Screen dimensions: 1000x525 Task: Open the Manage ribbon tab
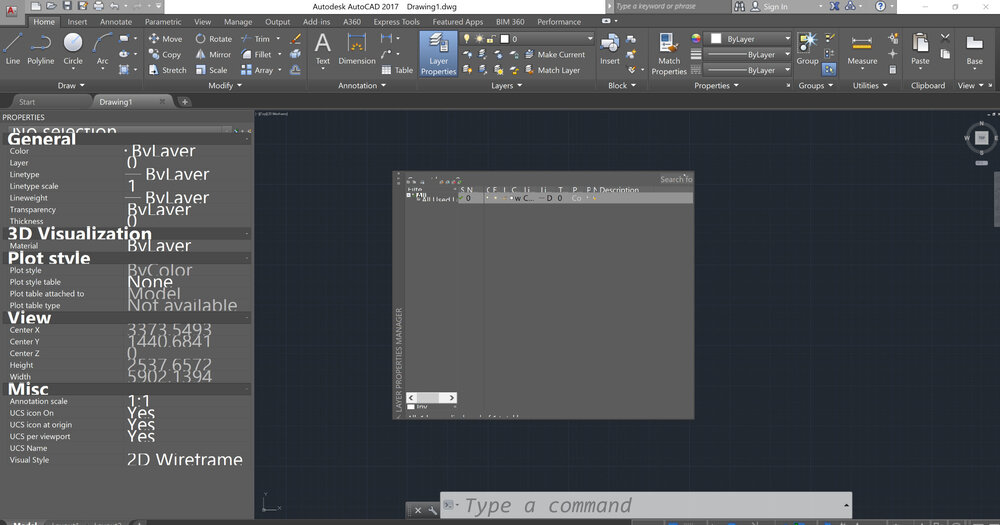click(238, 22)
